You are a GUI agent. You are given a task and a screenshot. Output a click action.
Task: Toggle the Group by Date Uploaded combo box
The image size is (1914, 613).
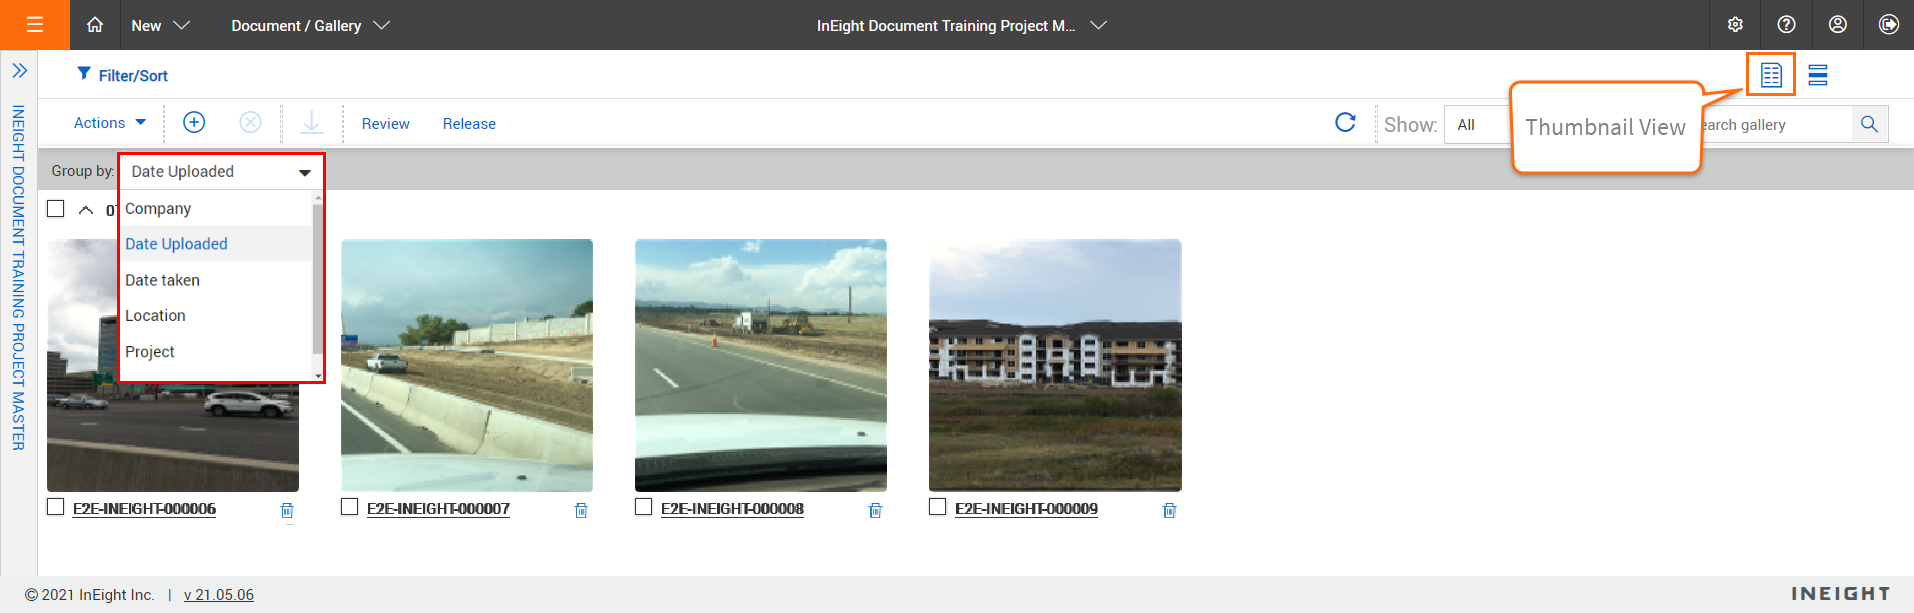(221, 172)
